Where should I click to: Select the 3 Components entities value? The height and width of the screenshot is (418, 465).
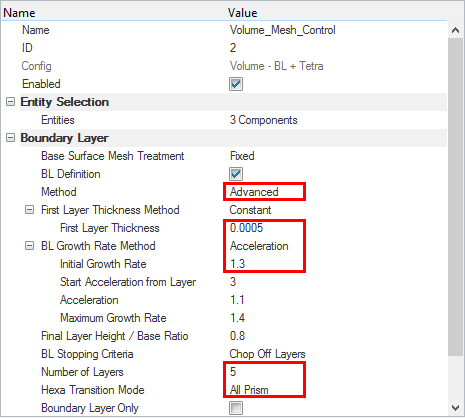pyautogui.click(x=263, y=120)
